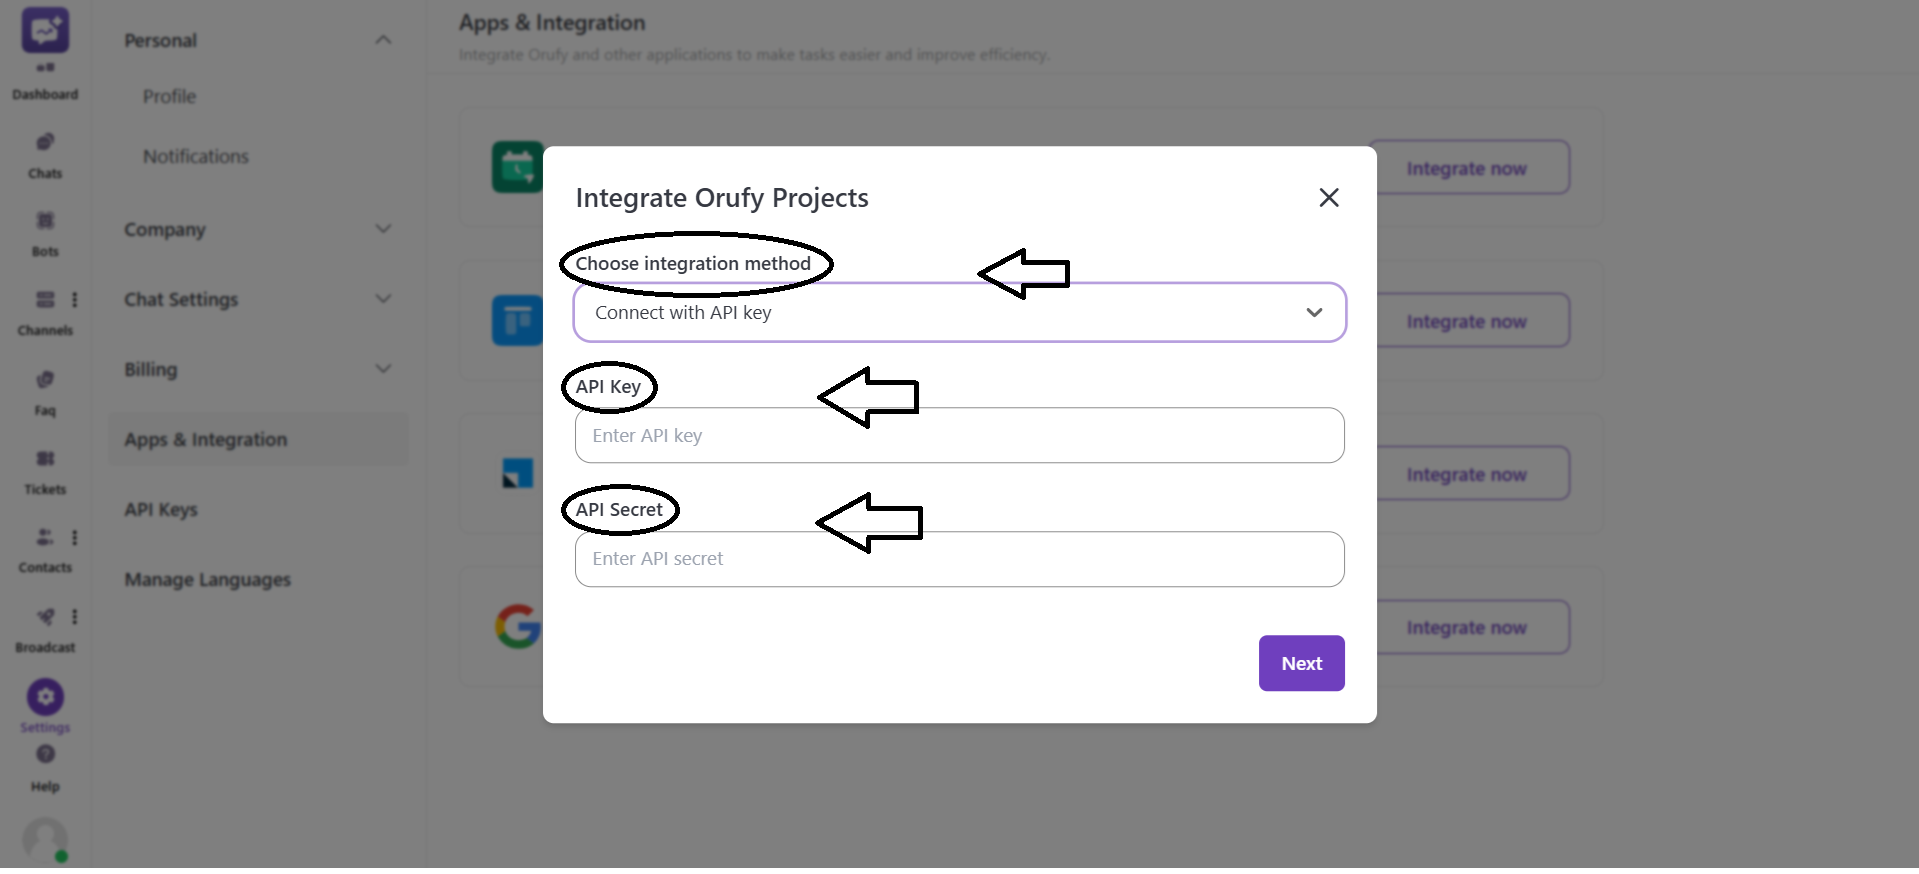Select the Chats icon in the sidebar
The height and width of the screenshot is (874, 1919).
[x=45, y=150]
